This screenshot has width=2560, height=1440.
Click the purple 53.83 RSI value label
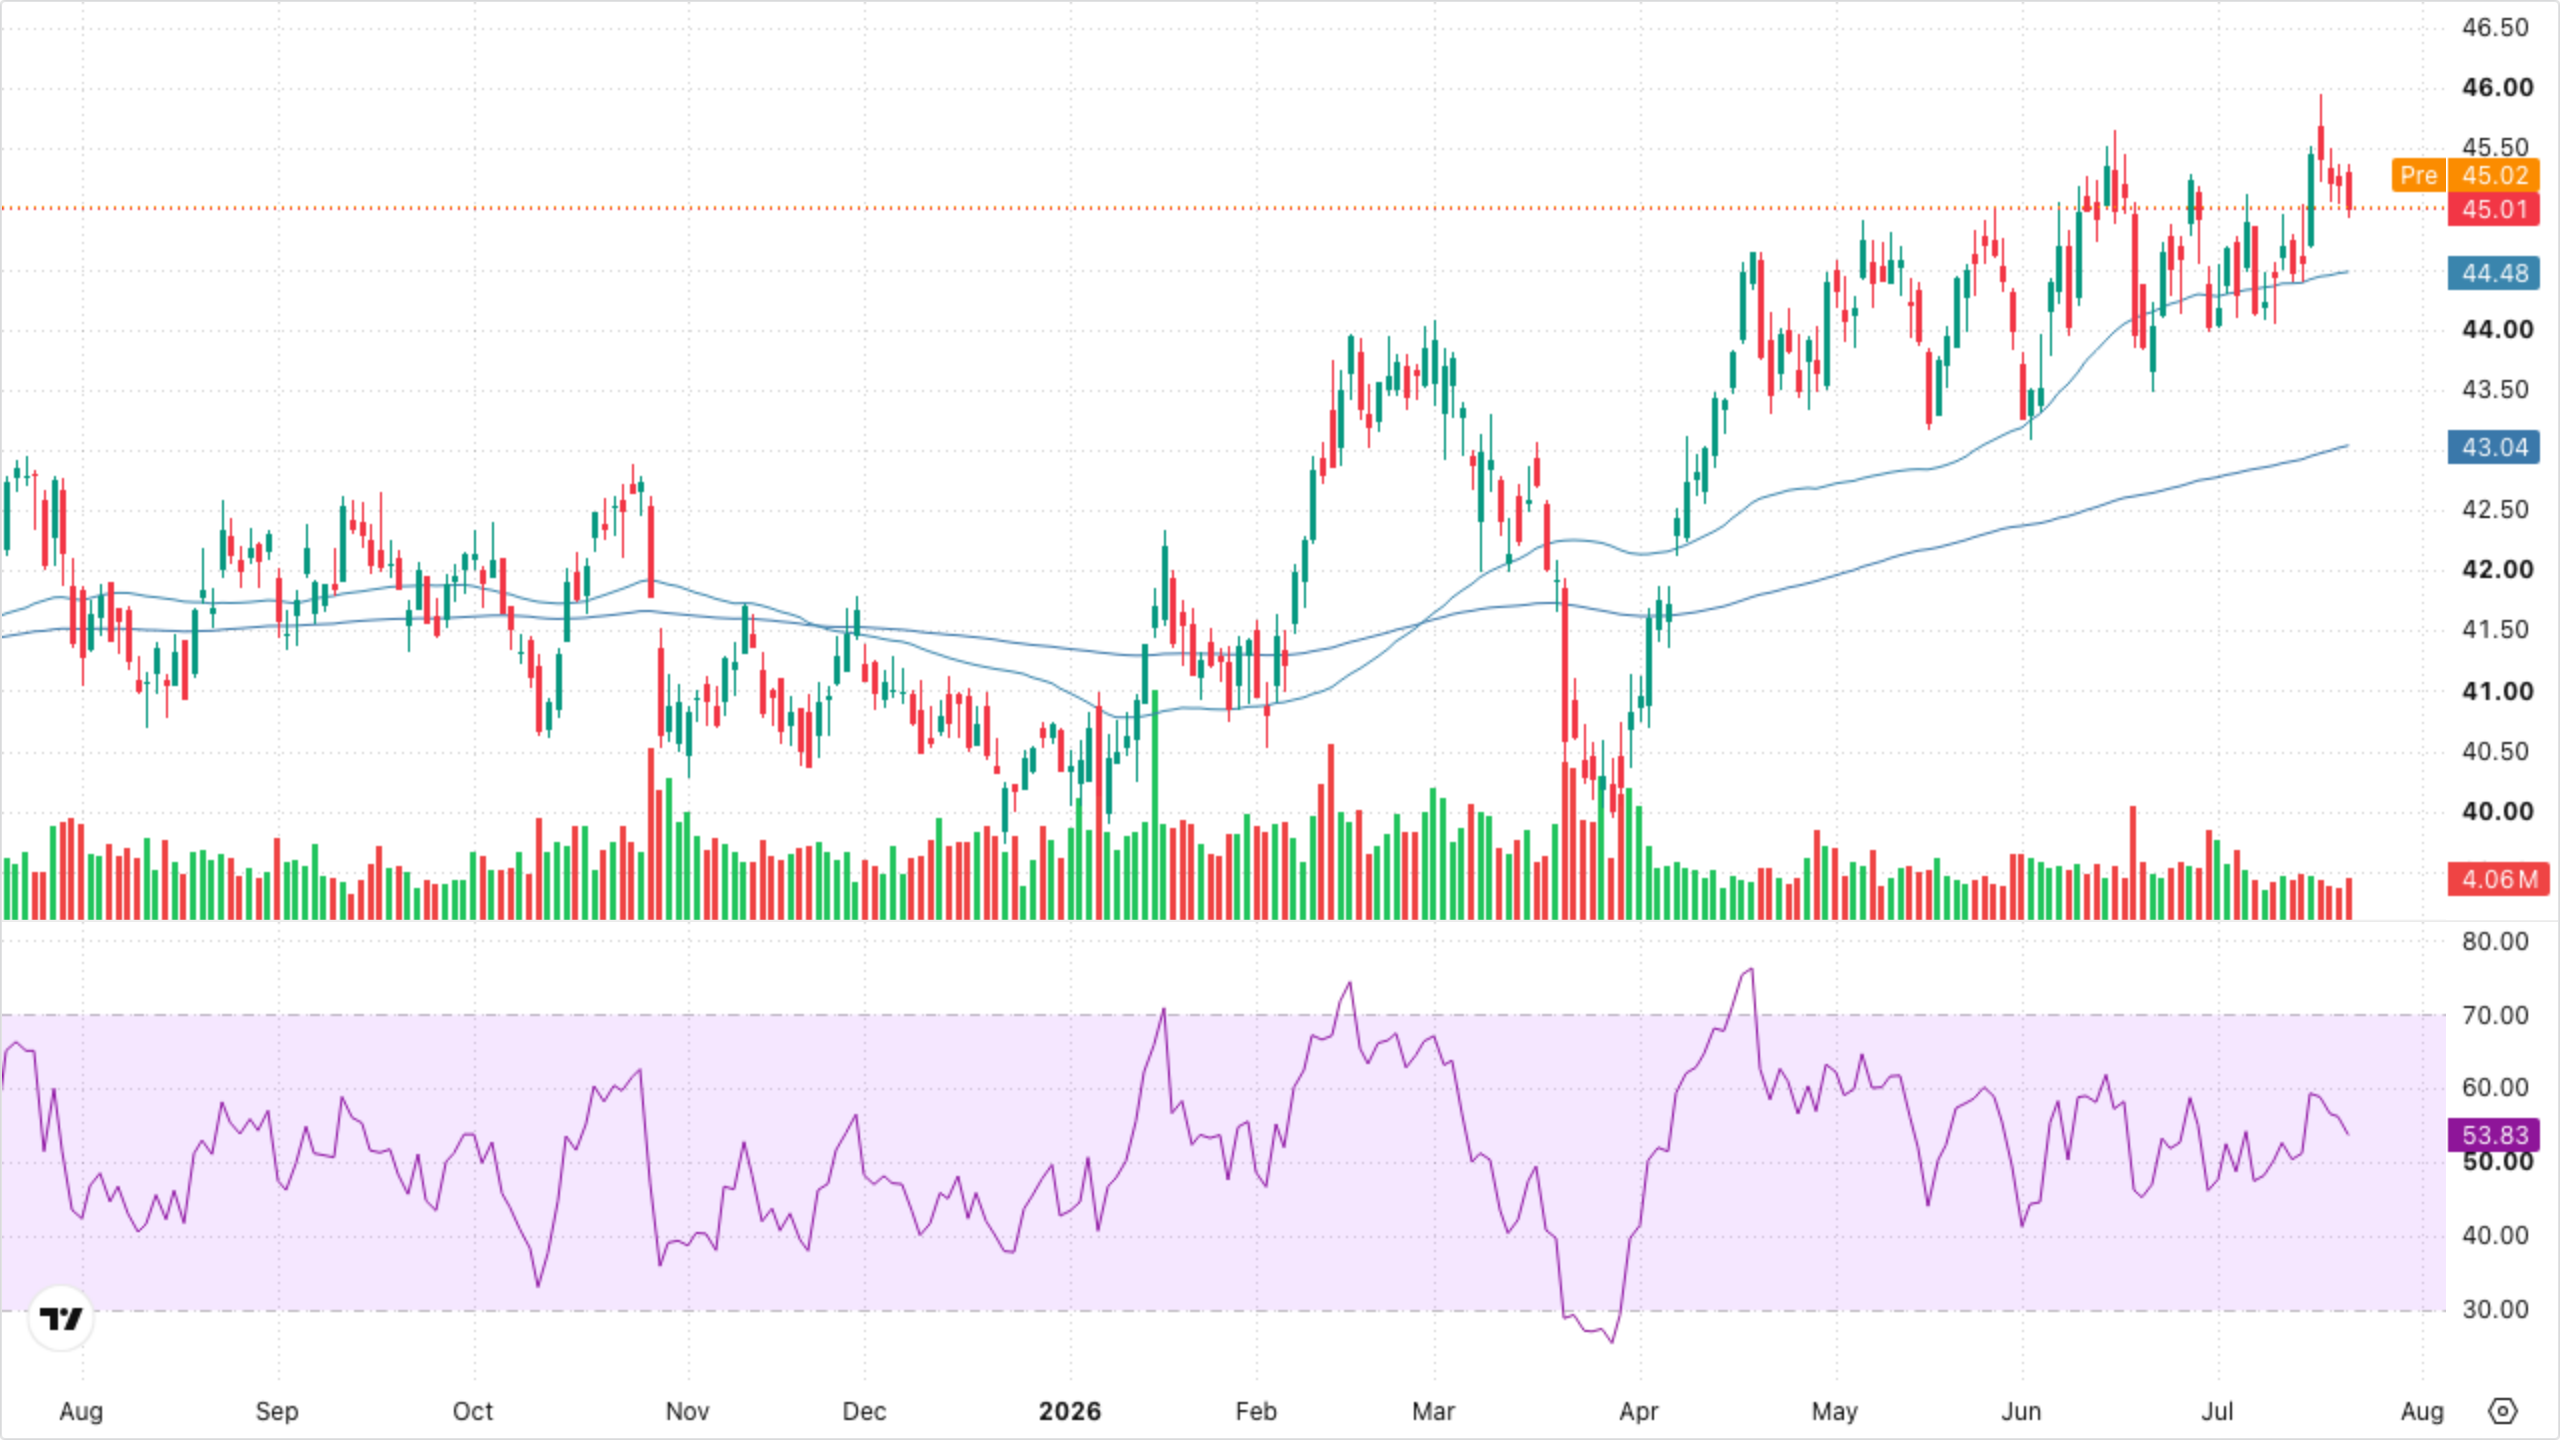pyautogui.click(x=2494, y=1135)
